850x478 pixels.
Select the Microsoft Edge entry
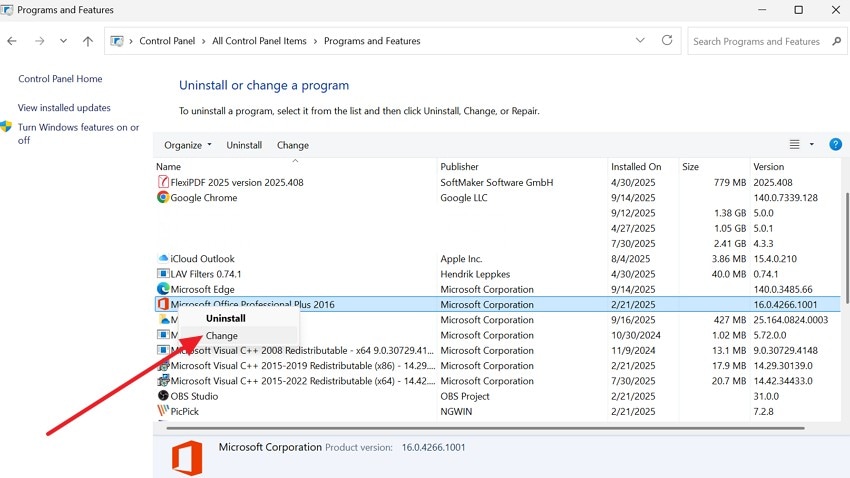[202, 289]
